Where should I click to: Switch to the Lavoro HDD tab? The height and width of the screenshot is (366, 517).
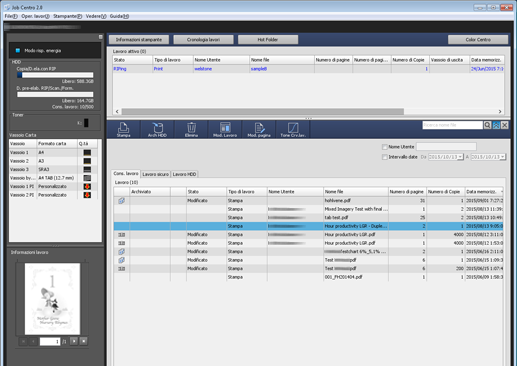click(184, 174)
